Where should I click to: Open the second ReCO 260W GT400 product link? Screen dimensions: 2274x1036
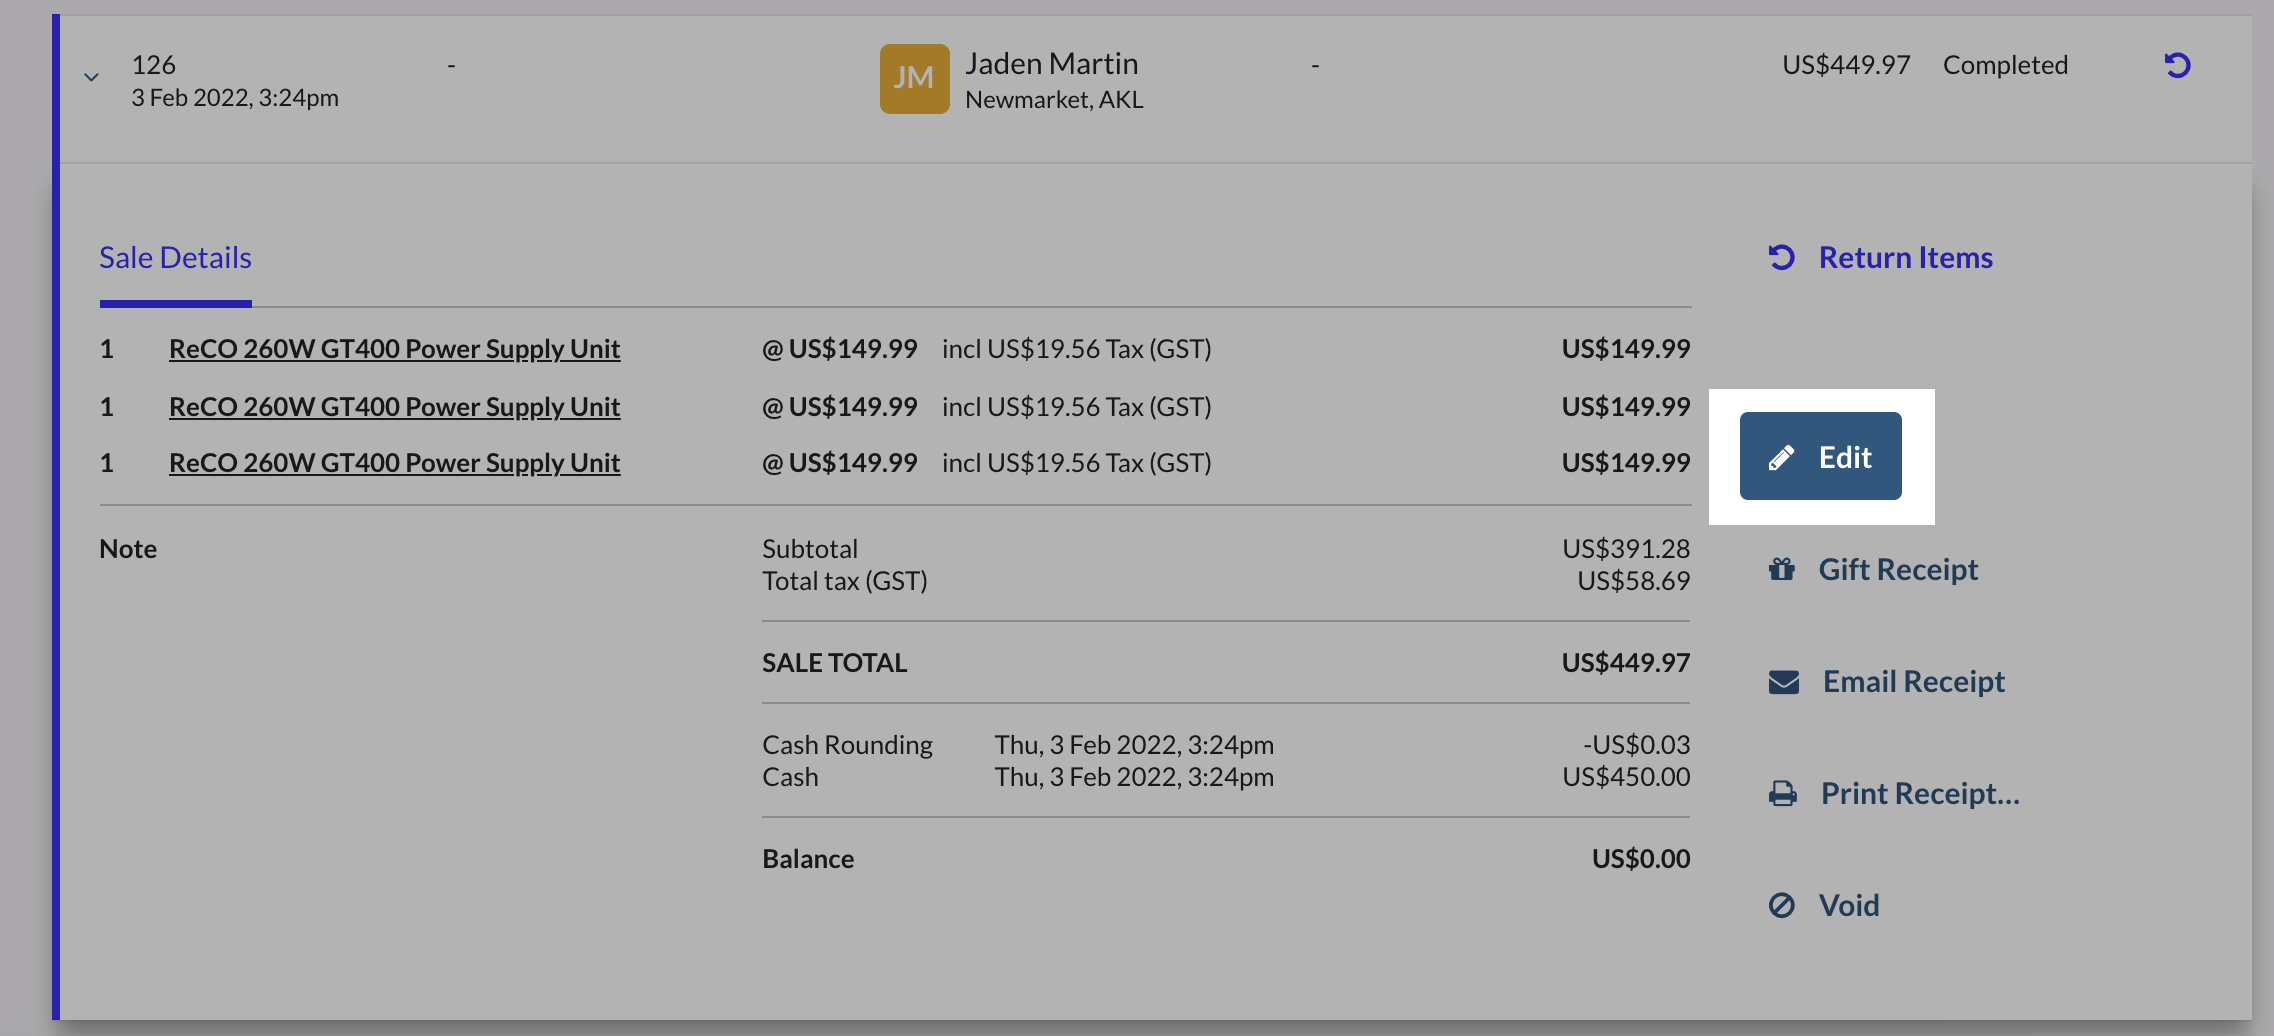point(394,407)
